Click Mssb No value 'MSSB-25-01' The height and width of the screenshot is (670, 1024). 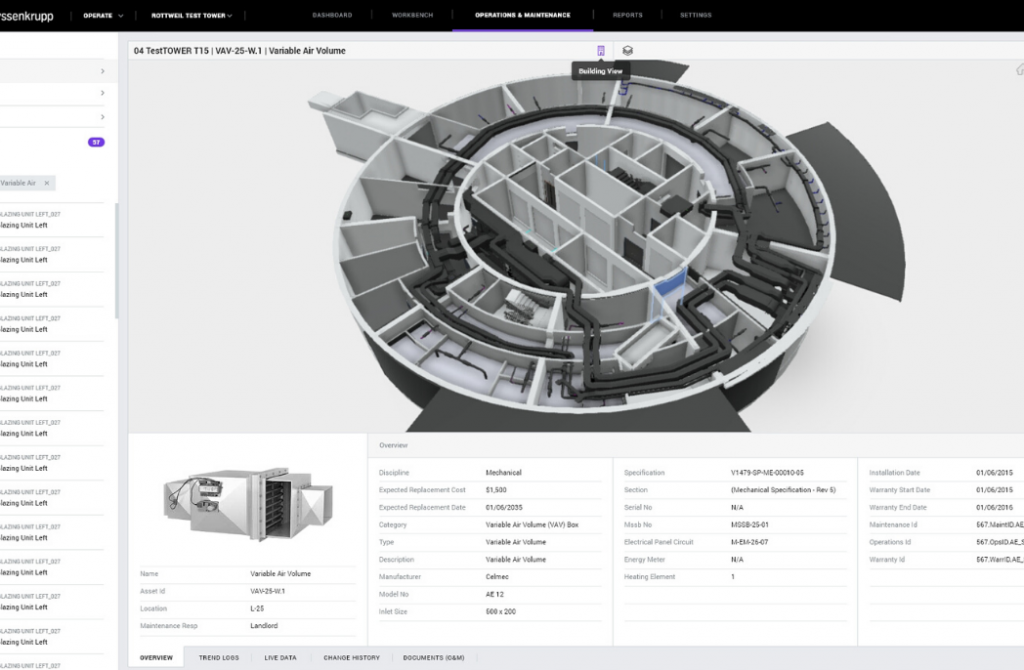(750, 525)
